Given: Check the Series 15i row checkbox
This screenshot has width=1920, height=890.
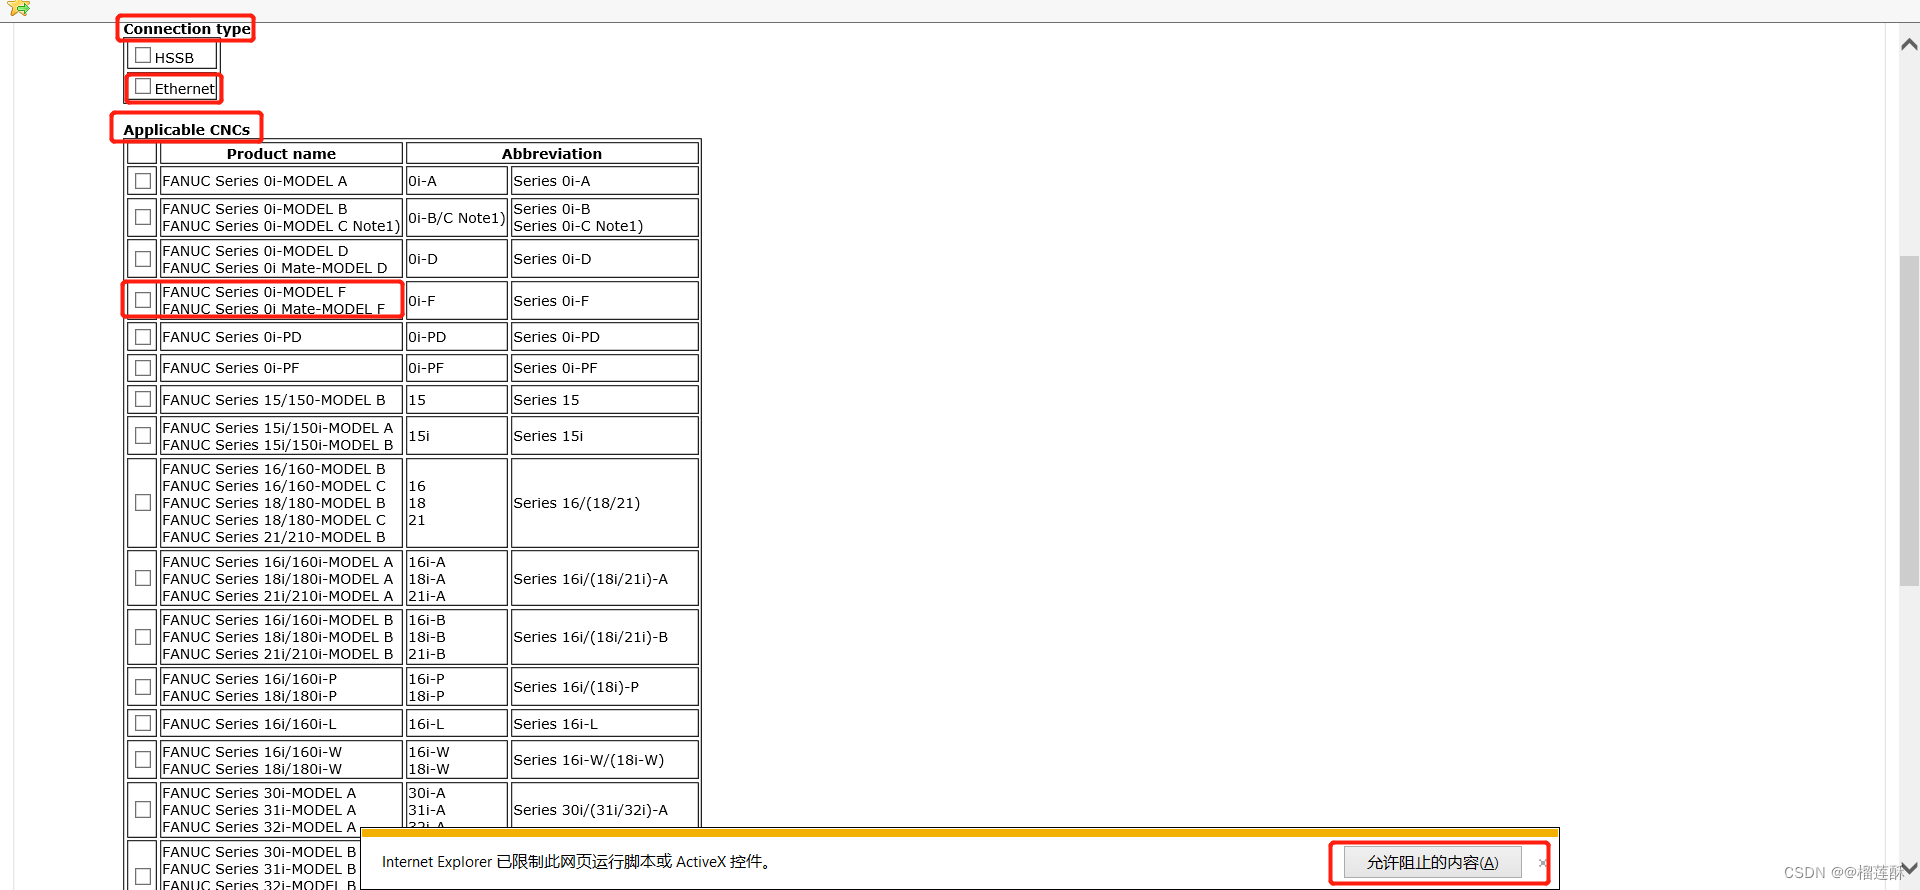Looking at the screenshot, I should tap(143, 436).
